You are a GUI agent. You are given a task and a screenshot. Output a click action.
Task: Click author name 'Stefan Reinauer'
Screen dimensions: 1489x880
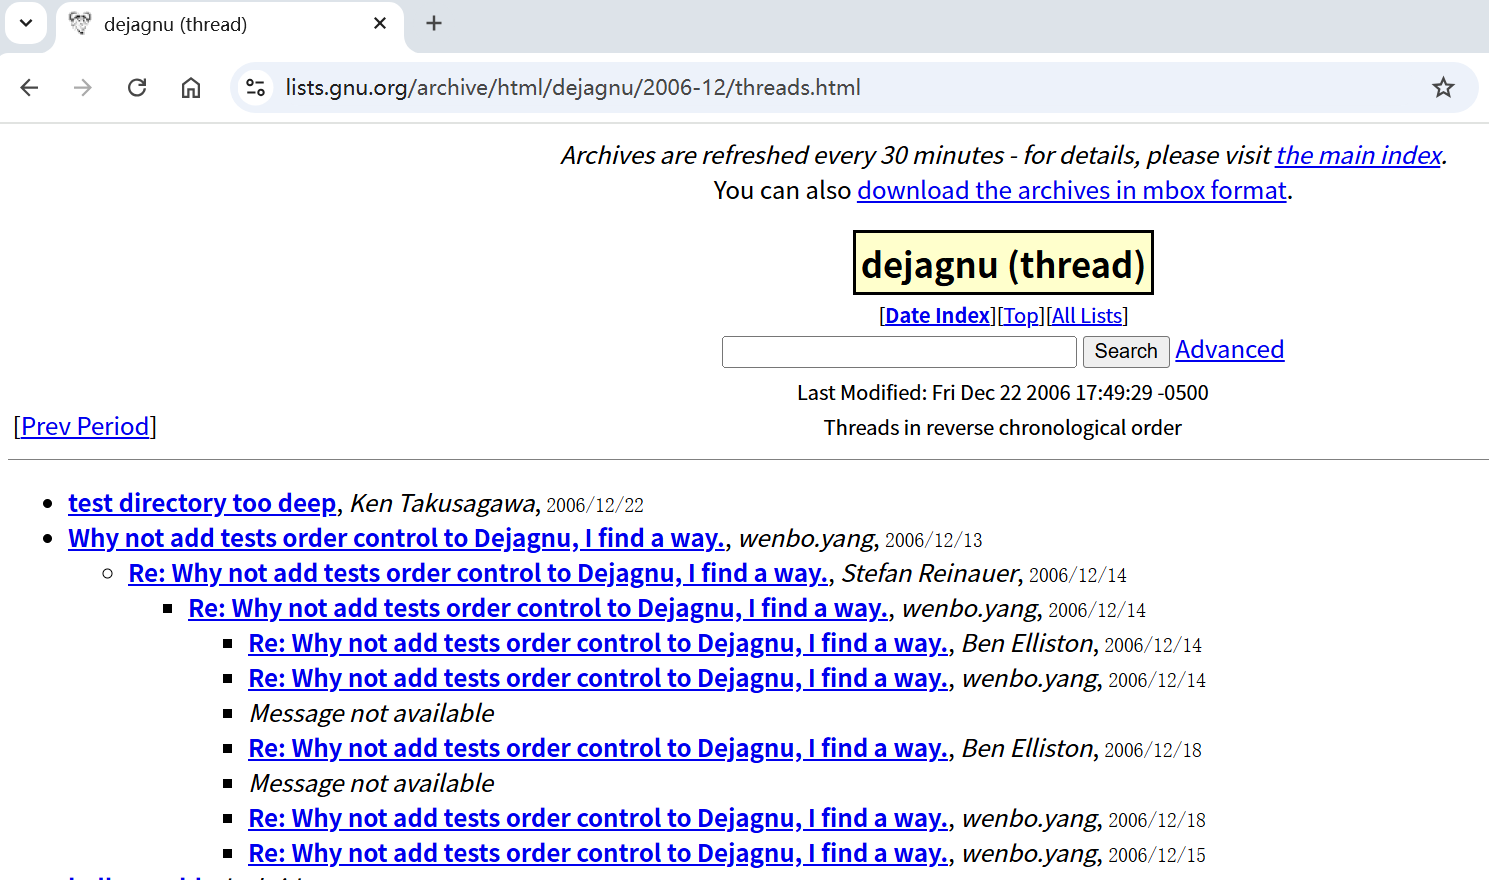pos(930,573)
